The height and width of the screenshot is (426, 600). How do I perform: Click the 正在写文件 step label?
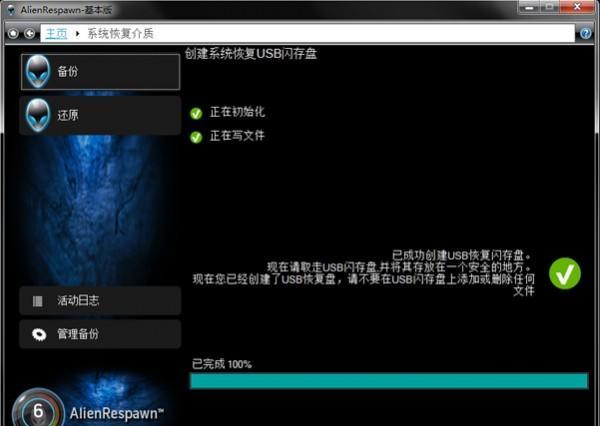pos(237,135)
